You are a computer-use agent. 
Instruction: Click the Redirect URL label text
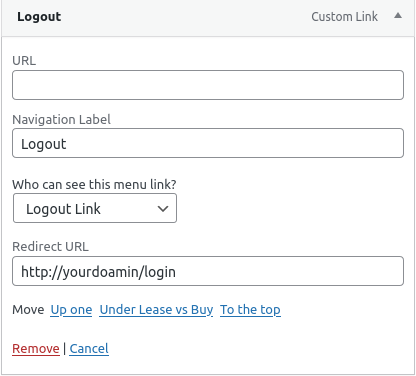[50, 247]
